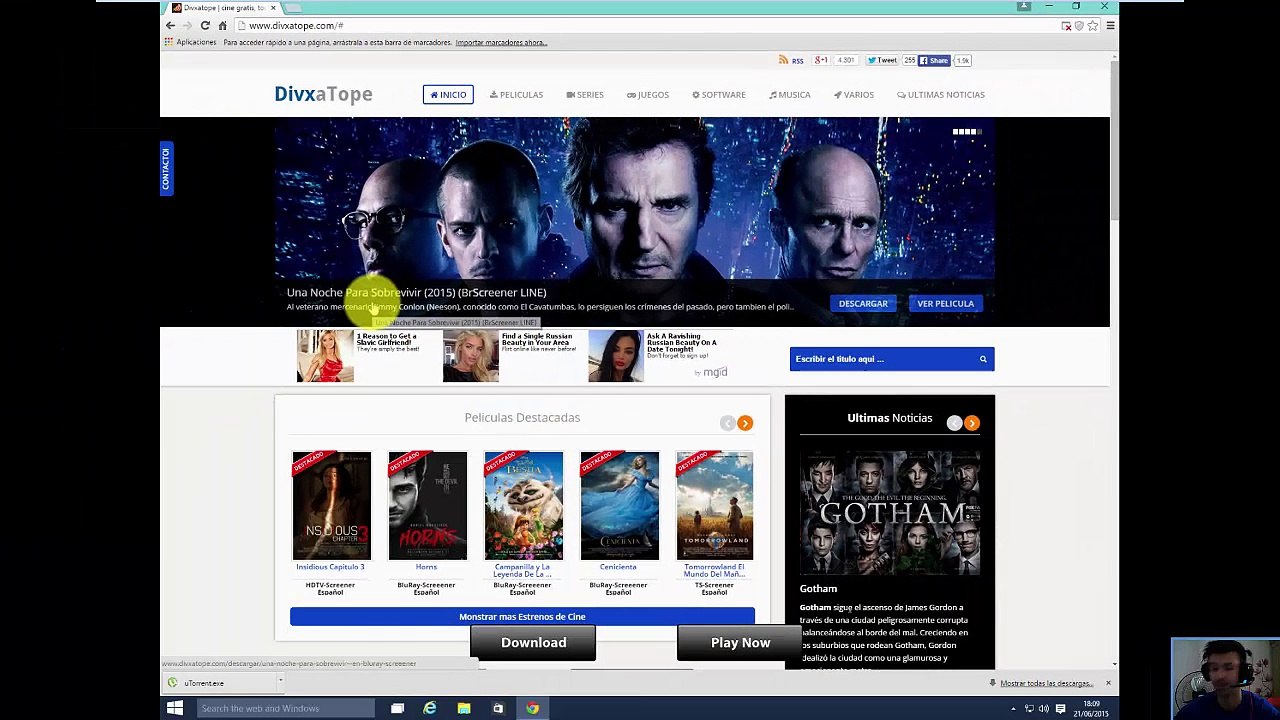Image resolution: width=1280 pixels, height=720 pixels.
Task: Click the Facebook Share button
Action: coord(934,60)
